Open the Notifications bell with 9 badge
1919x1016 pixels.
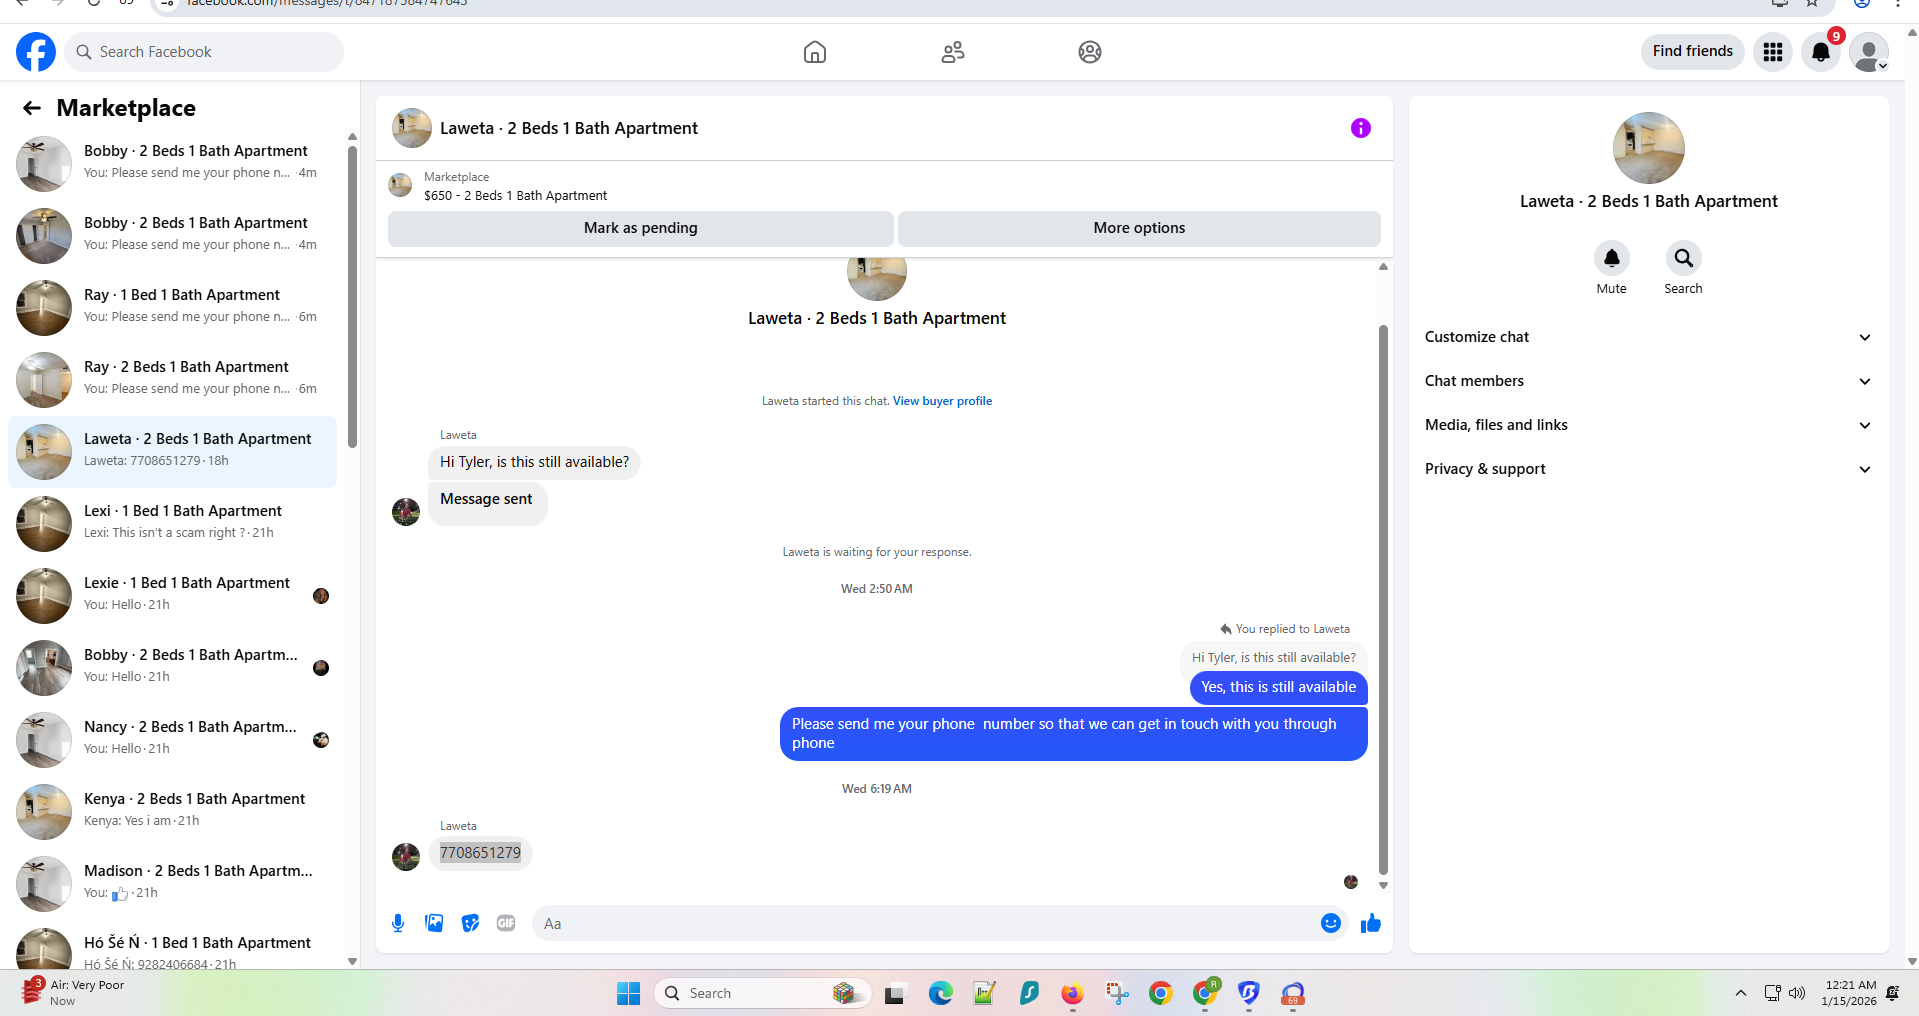1821,52
